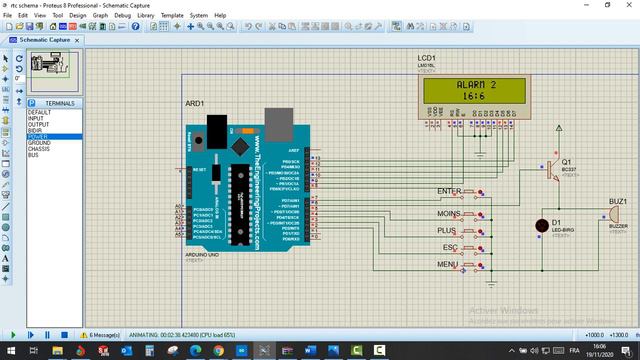Click the schematic overview thumbnail
The height and width of the screenshot is (360, 640).
point(55,71)
